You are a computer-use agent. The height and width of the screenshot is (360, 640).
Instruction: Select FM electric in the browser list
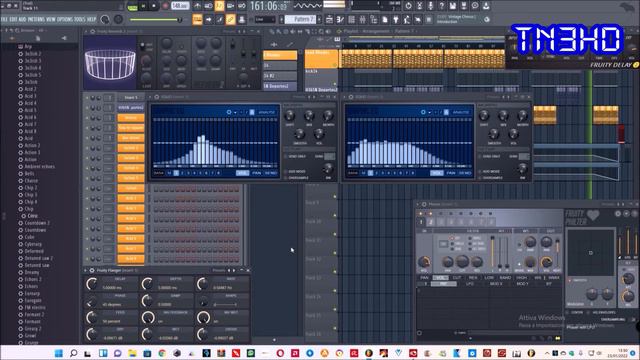coord(35,307)
